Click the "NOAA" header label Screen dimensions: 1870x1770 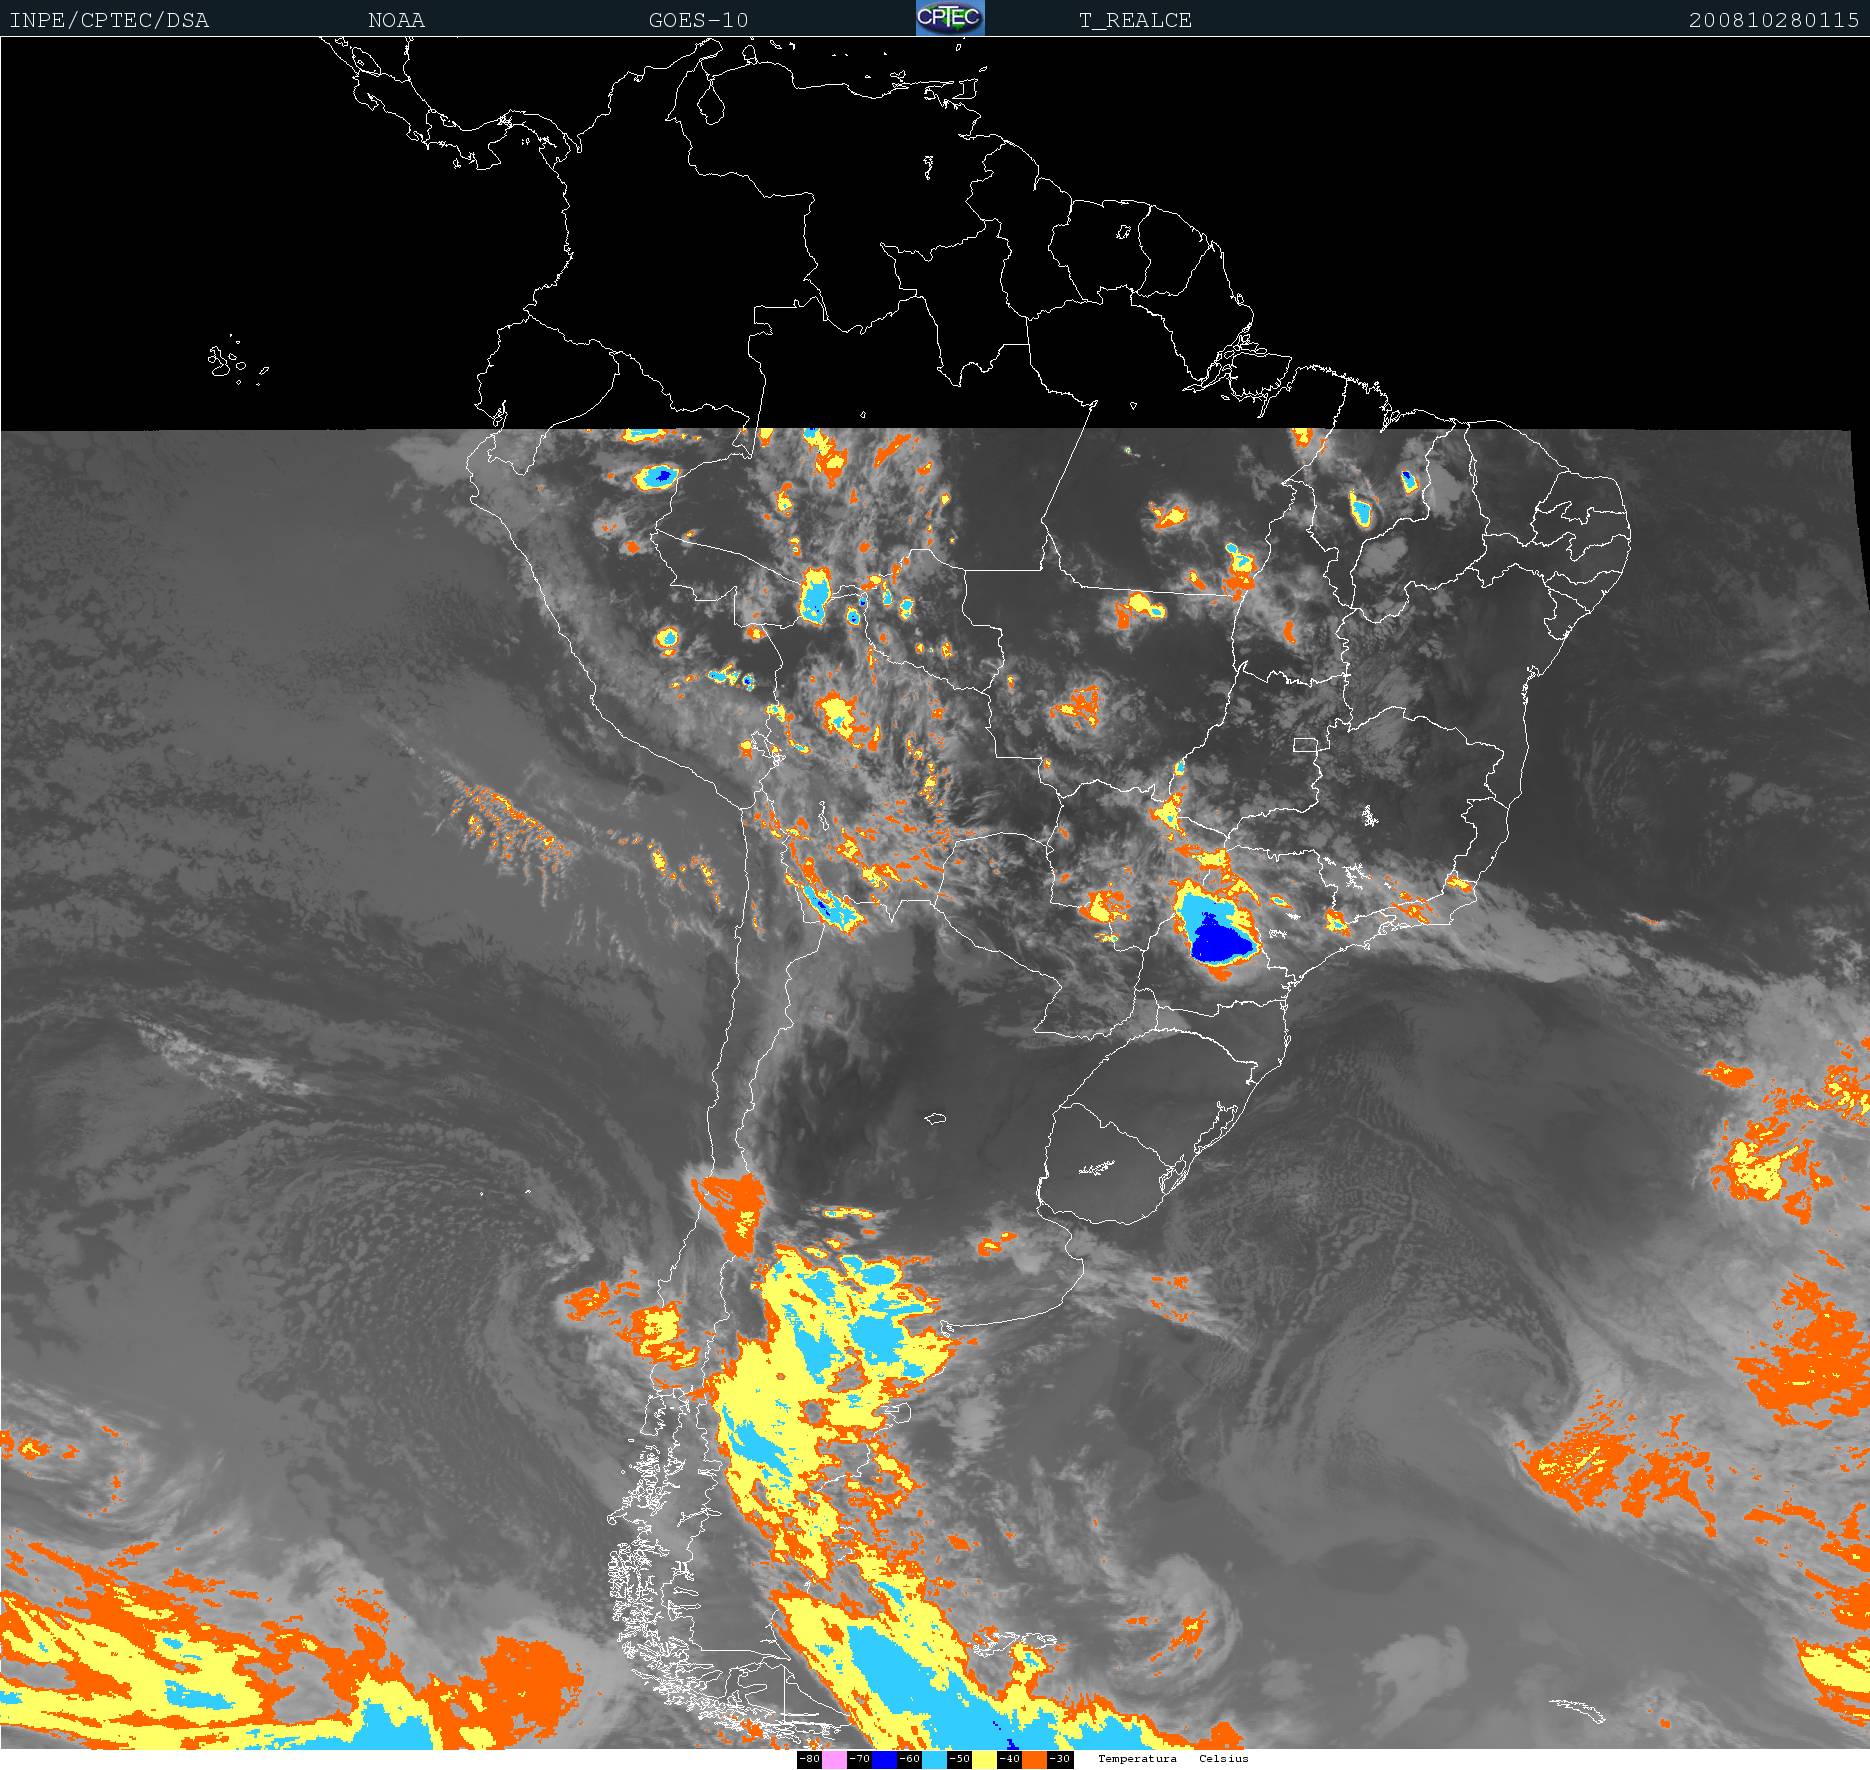(396, 20)
